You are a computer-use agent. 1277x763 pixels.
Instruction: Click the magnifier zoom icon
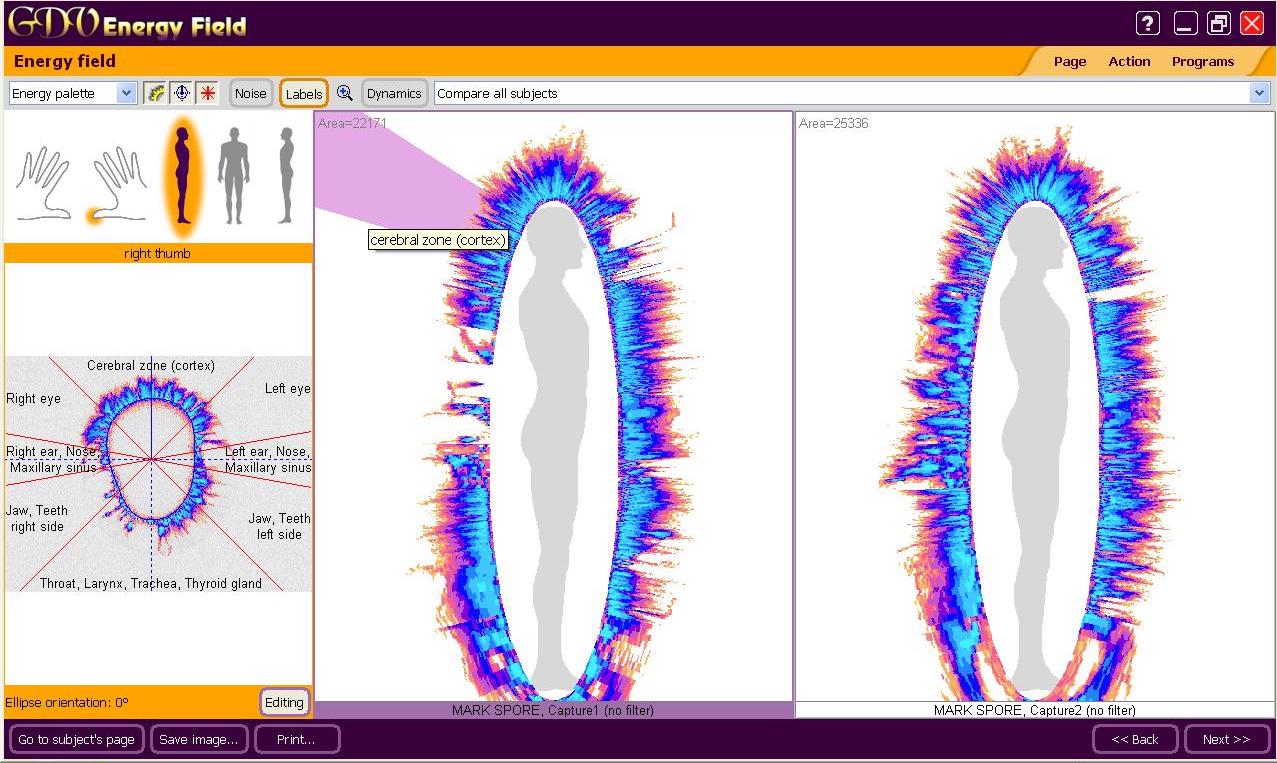pyautogui.click(x=345, y=93)
